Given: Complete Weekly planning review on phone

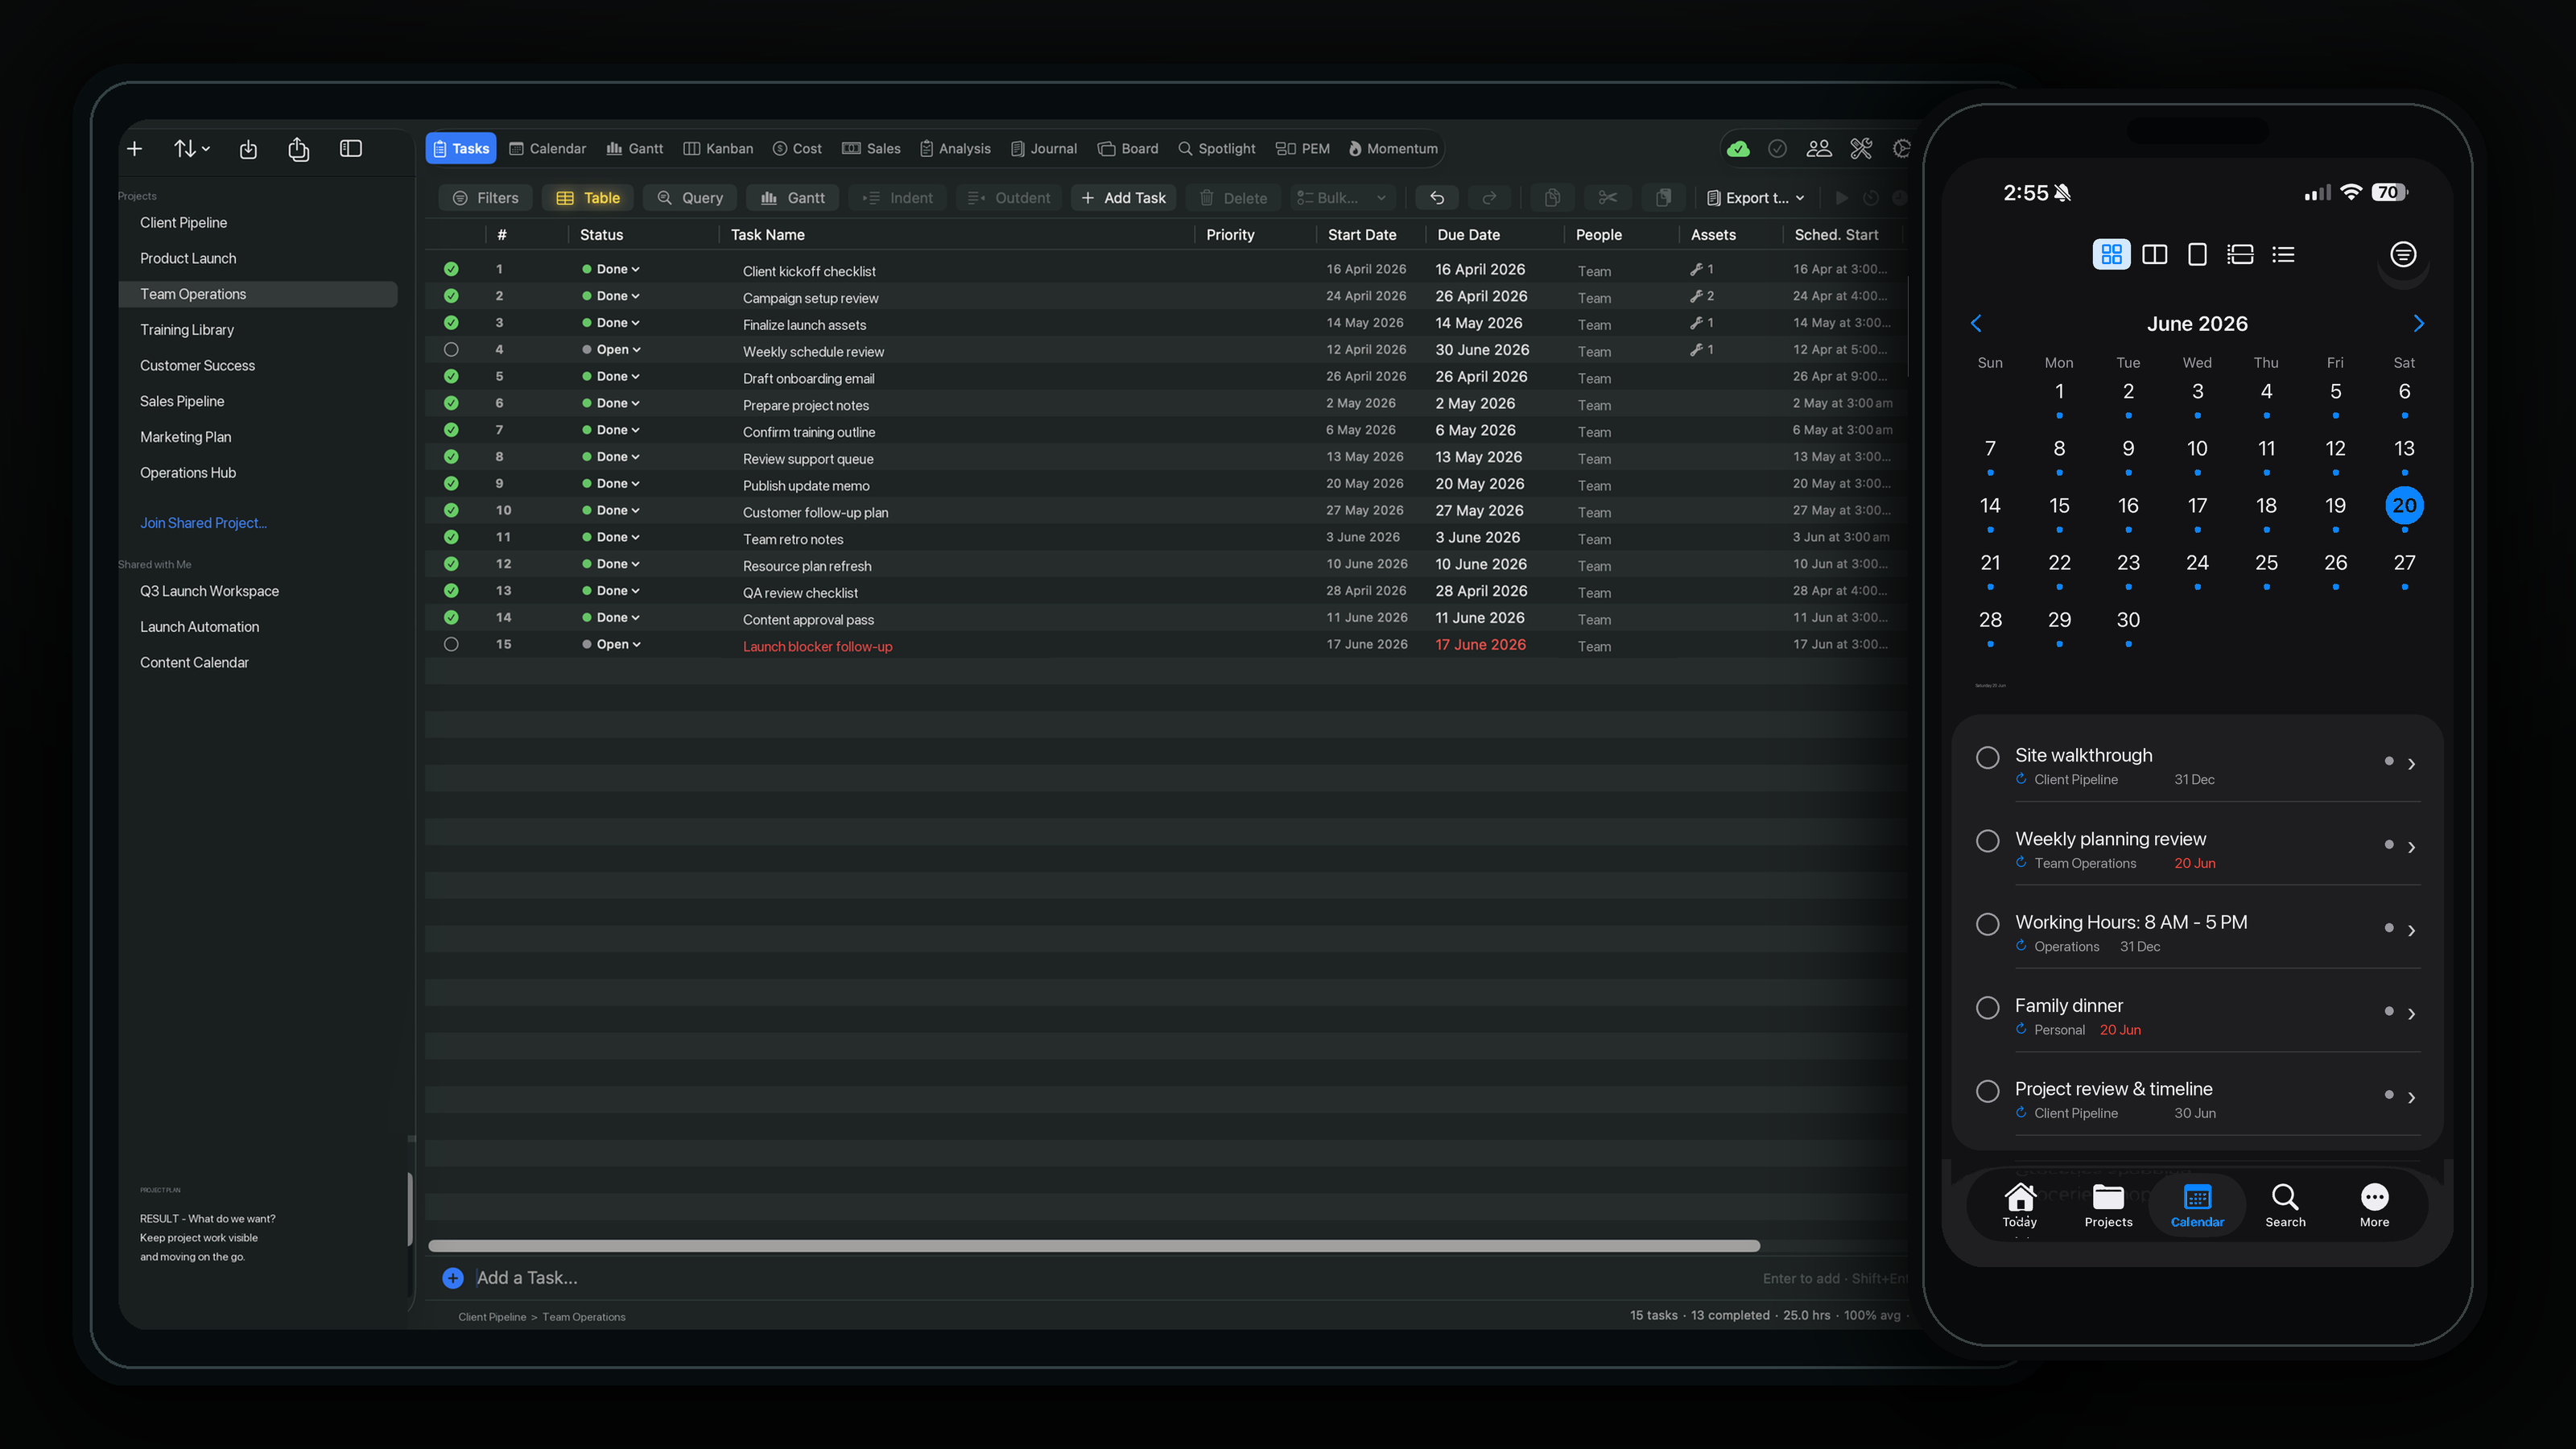Looking at the screenshot, I should (x=1988, y=841).
